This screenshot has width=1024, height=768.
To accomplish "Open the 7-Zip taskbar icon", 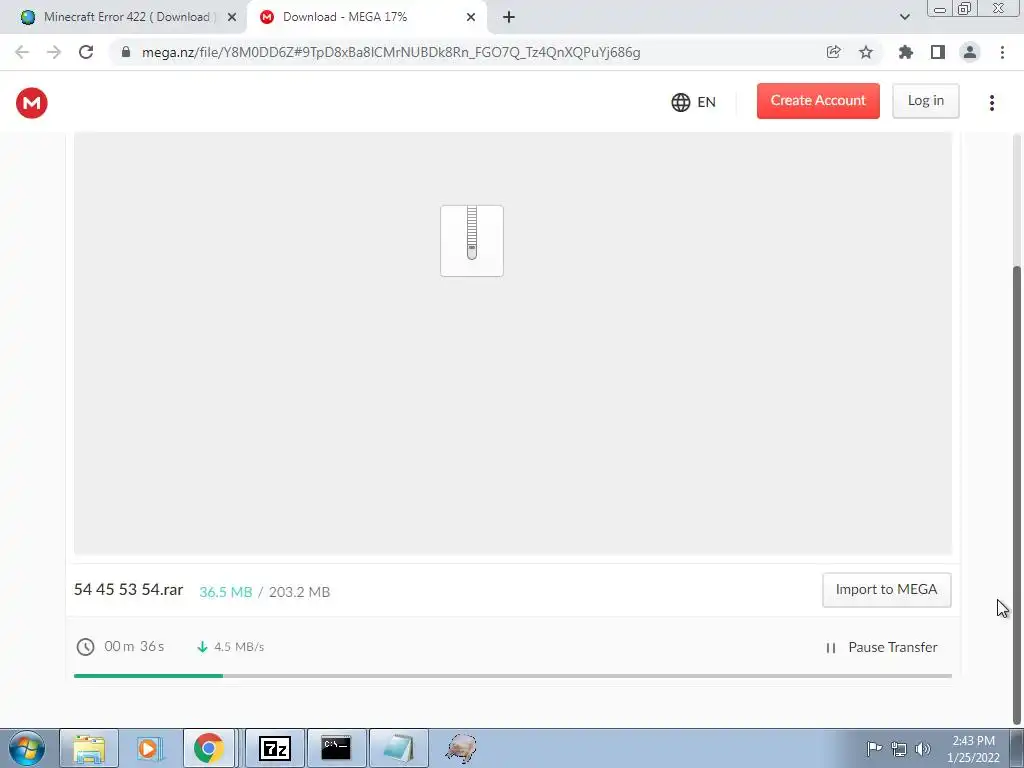I will 274,748.
